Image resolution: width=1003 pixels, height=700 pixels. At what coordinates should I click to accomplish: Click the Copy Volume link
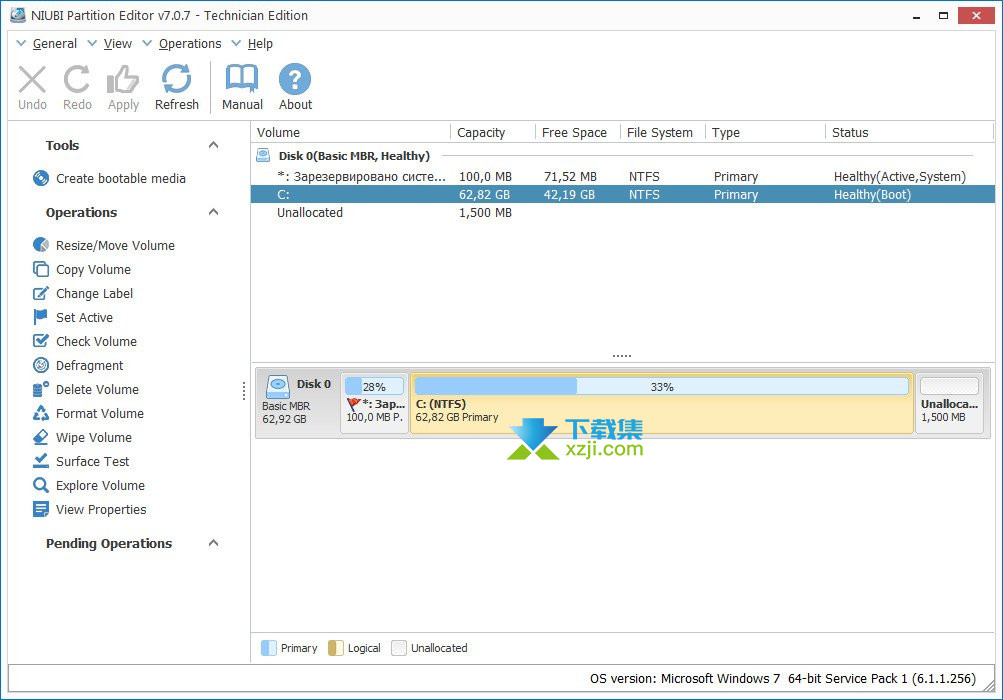tap(93, 269)
